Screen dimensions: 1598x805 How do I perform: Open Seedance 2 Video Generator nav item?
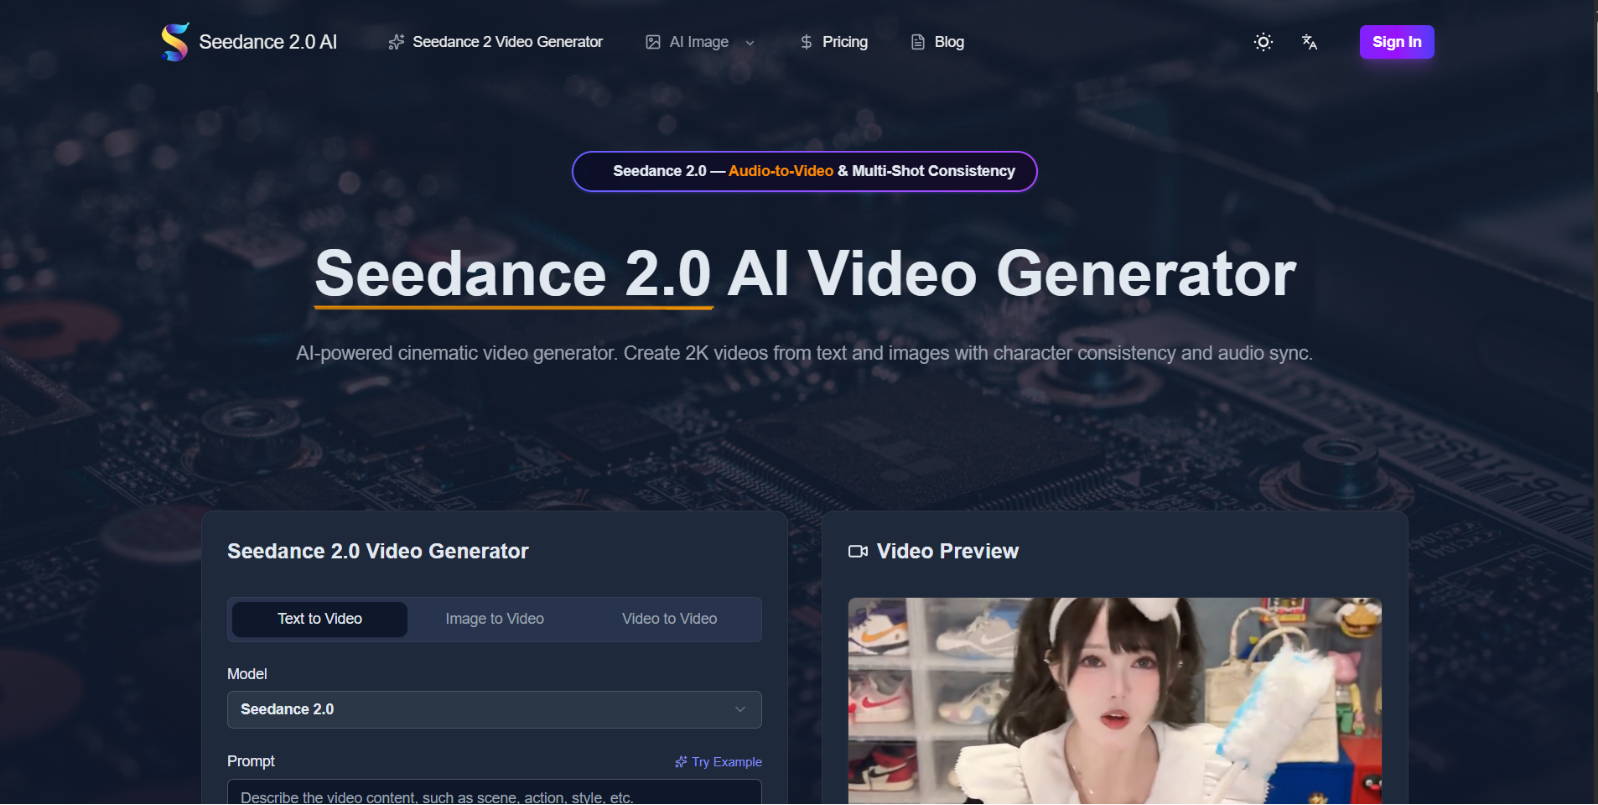[496, 42]
